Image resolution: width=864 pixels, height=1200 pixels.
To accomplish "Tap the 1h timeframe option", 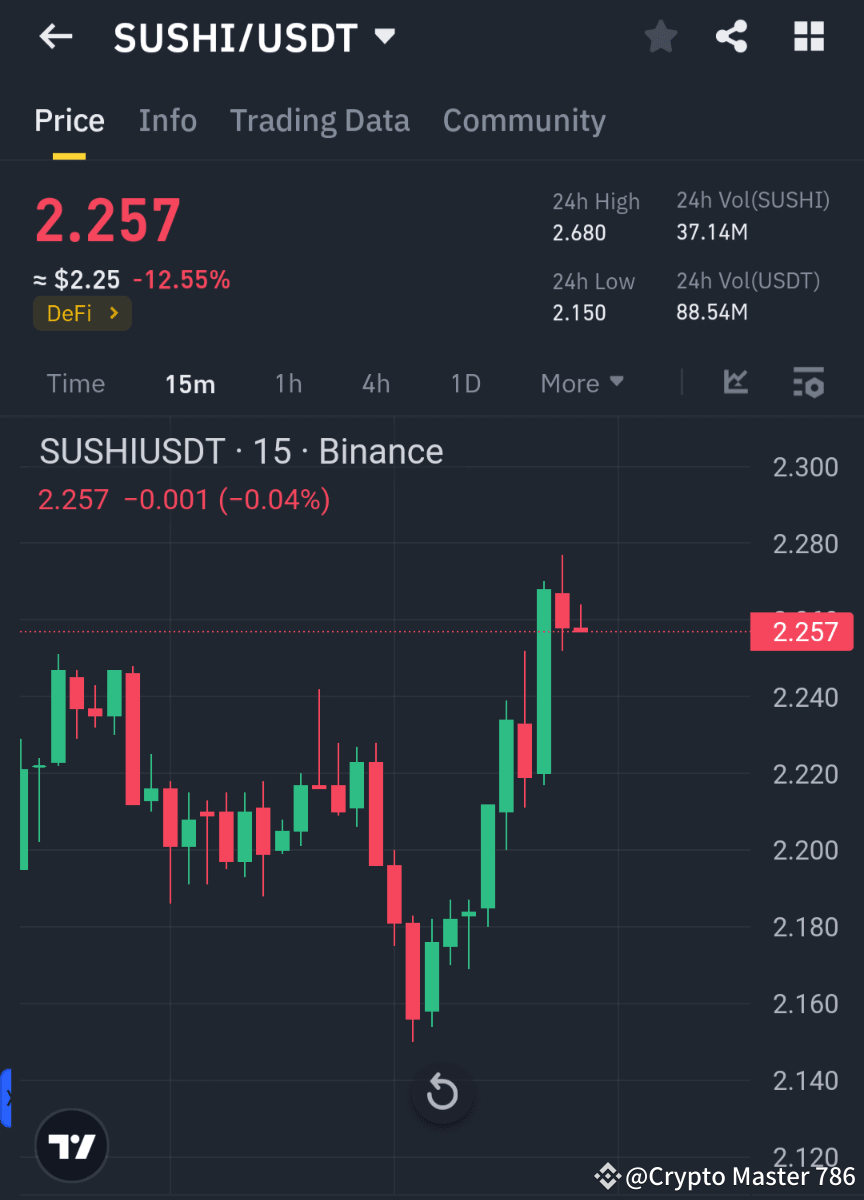I will (288, 383).
